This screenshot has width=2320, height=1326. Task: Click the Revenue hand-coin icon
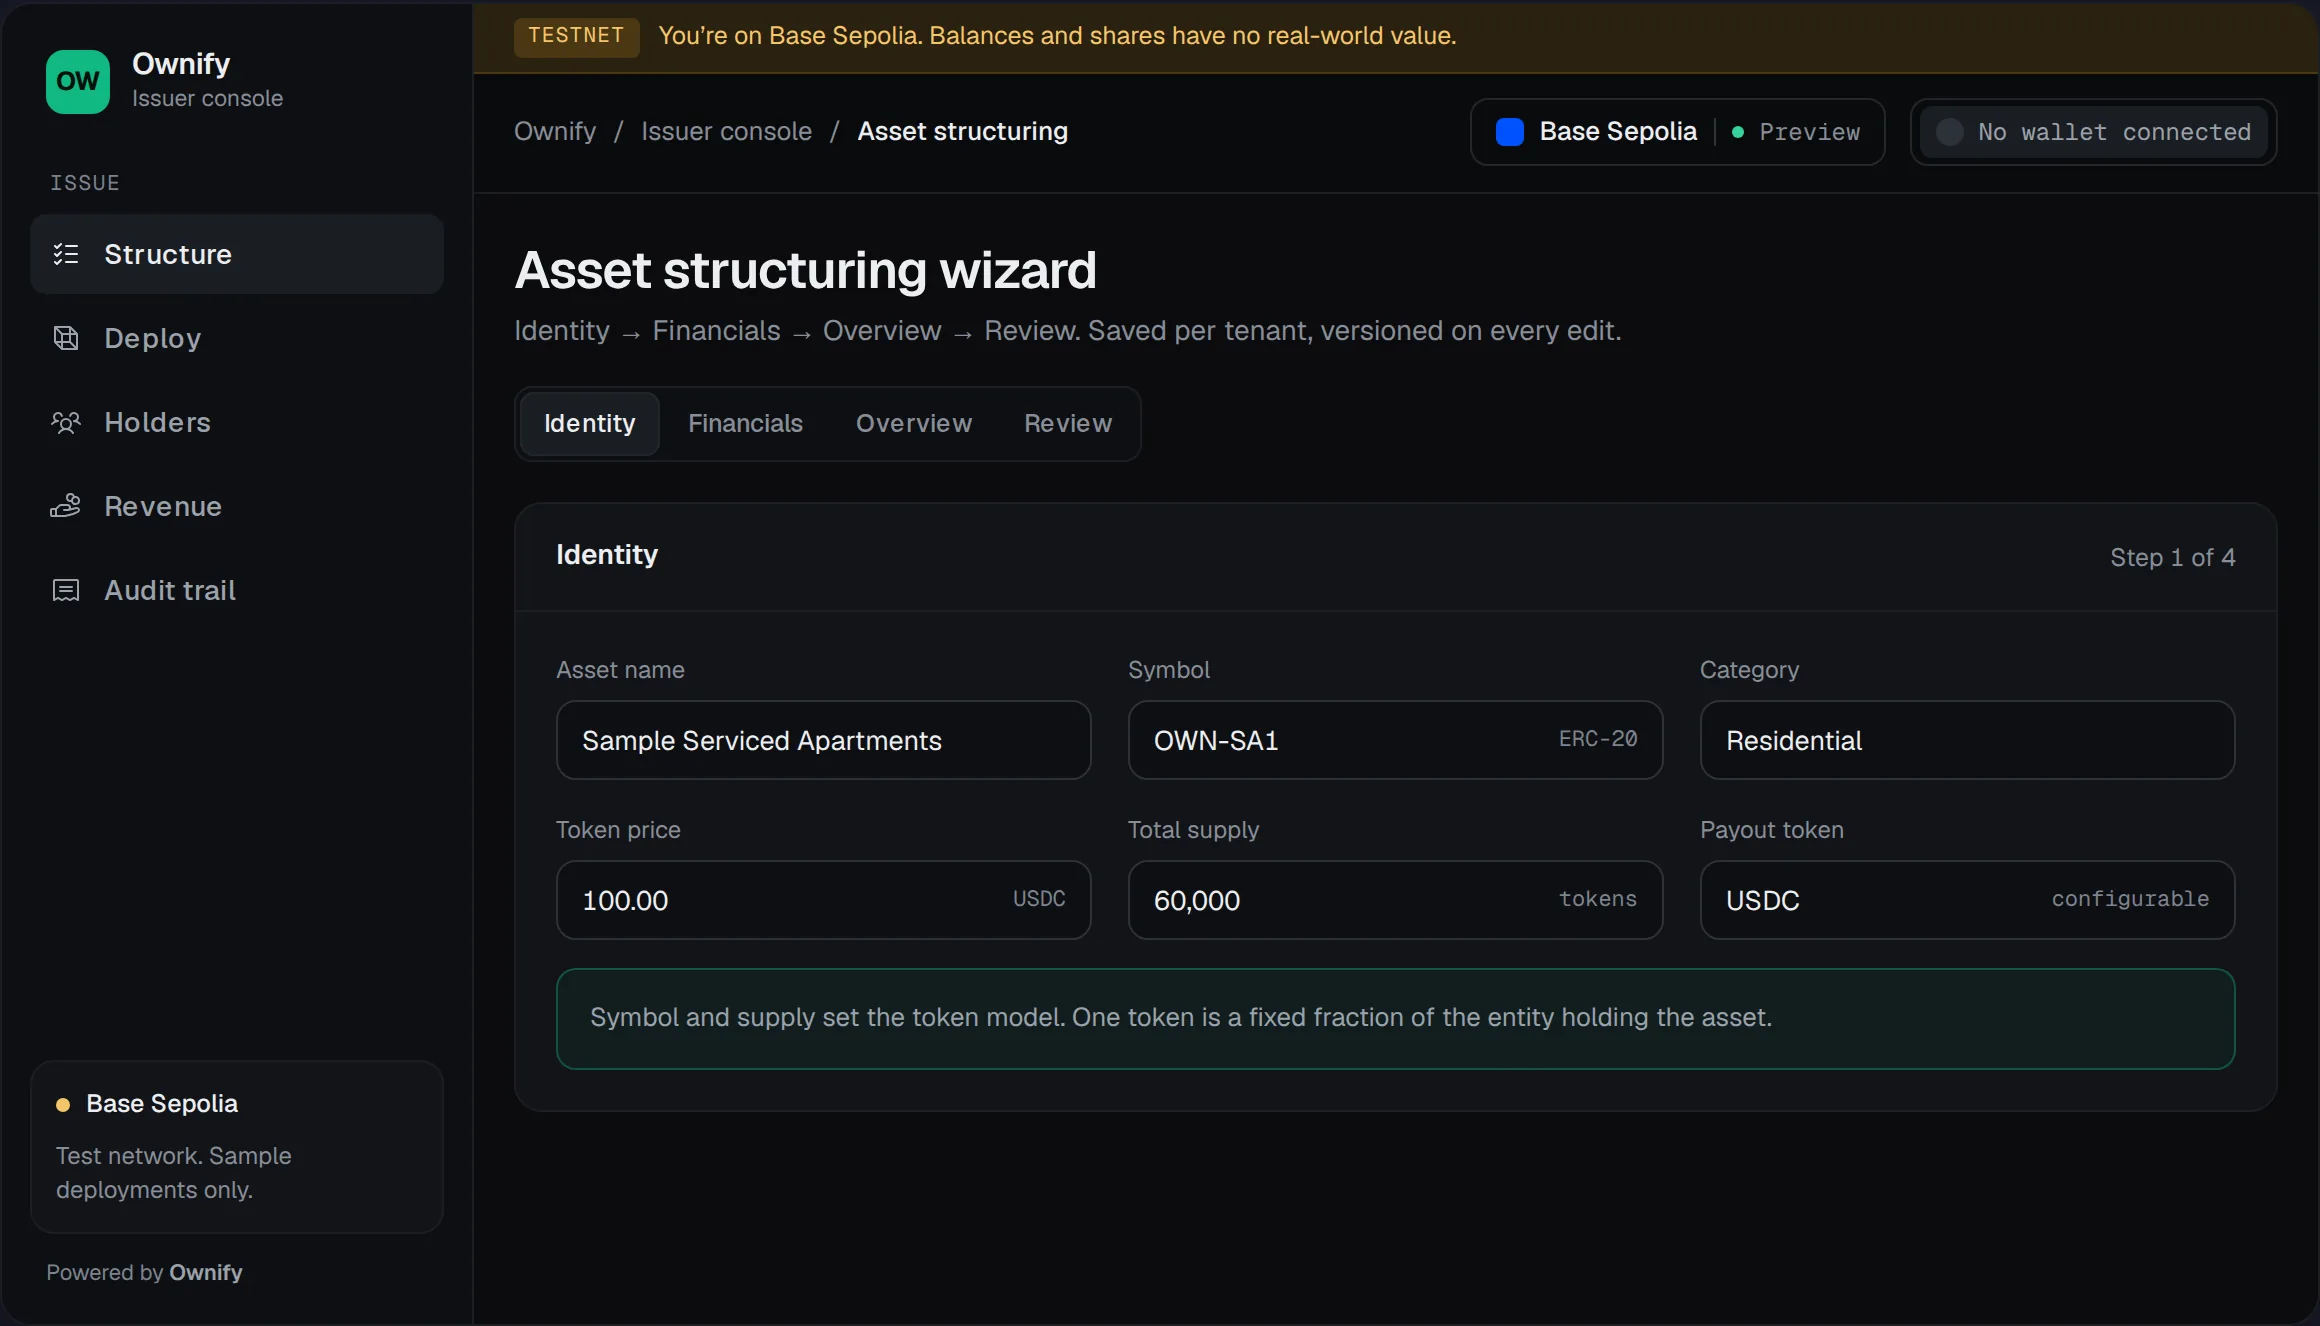click(x=66, y=506)
